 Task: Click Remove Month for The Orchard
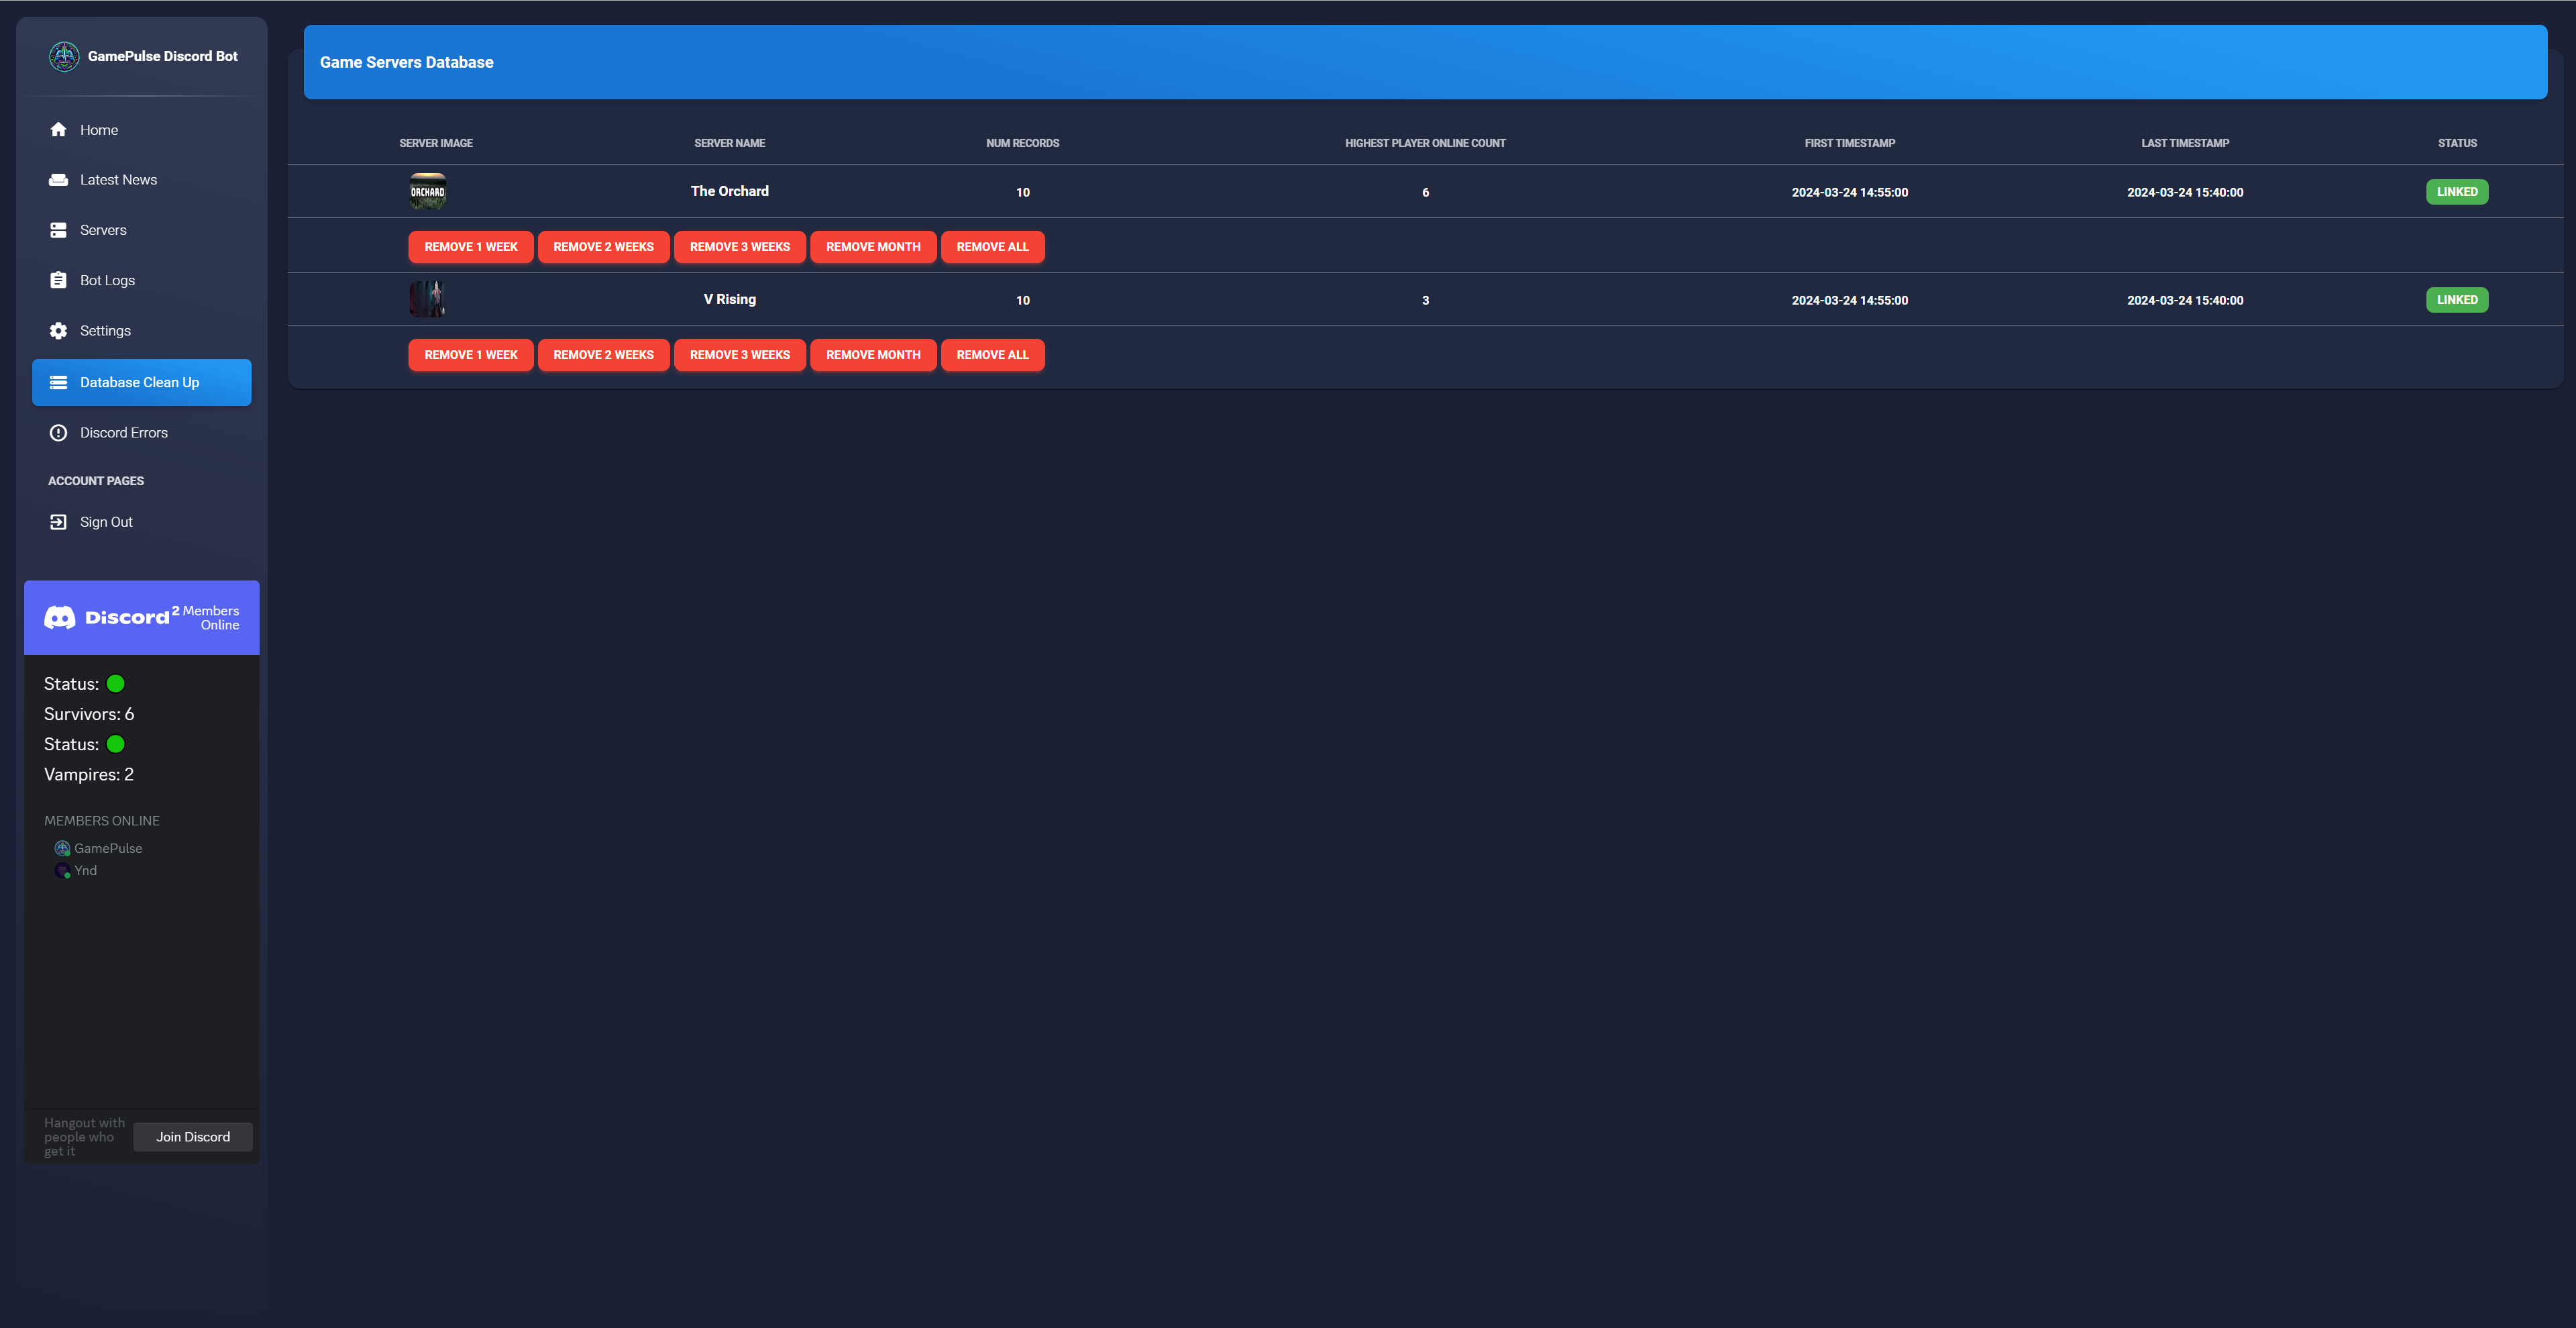coord(872,247)
